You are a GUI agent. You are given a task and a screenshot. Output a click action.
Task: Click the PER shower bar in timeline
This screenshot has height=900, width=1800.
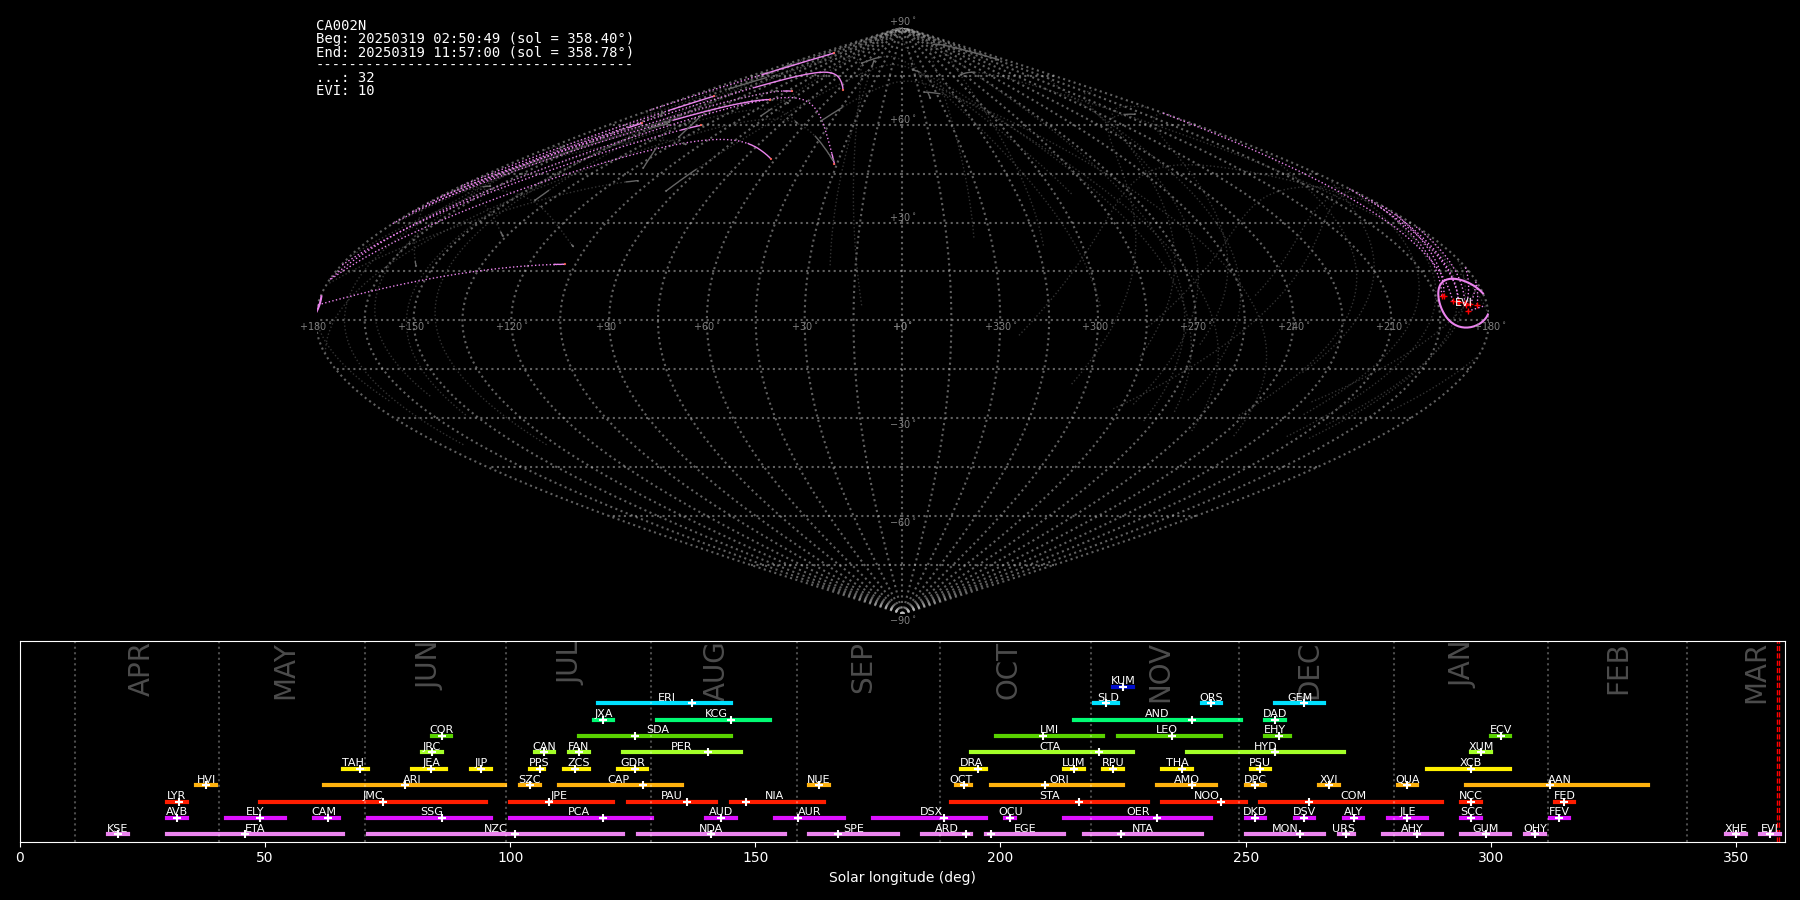click(682, 752)
